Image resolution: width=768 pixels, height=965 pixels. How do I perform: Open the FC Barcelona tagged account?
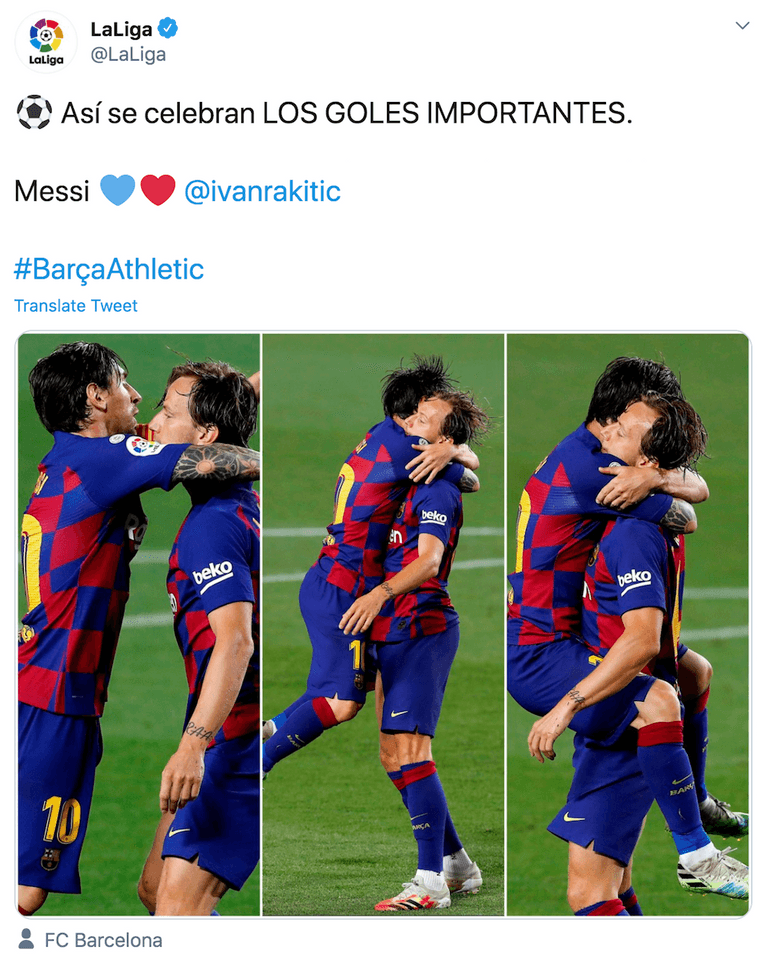point(103,940)
